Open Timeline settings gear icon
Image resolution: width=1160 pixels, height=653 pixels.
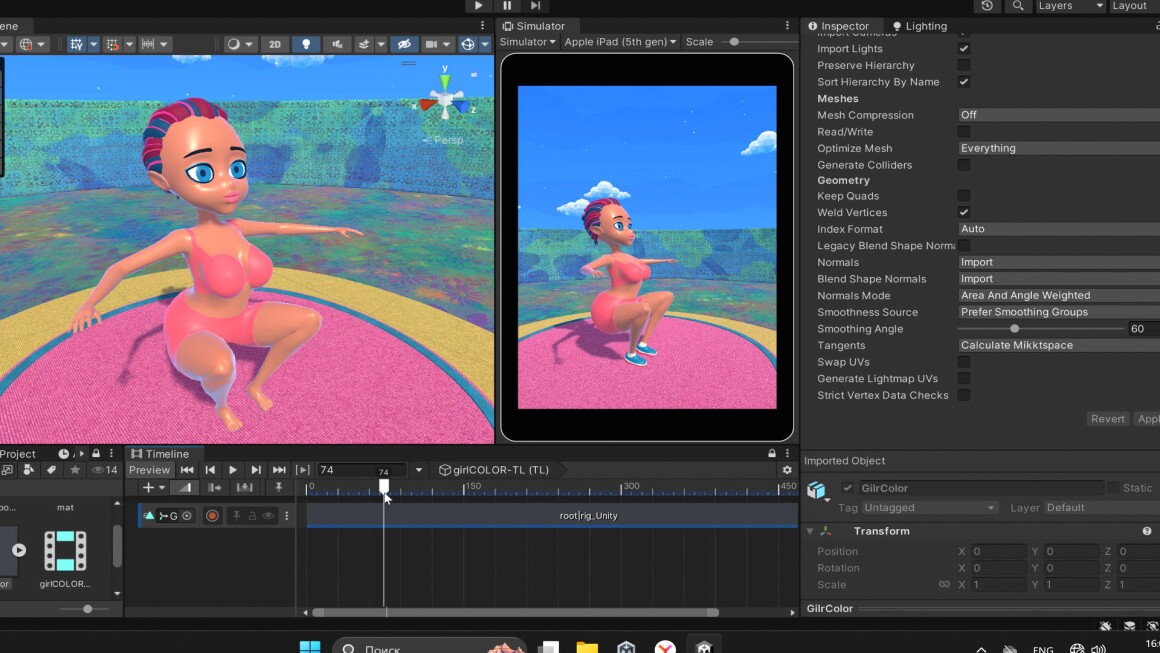pos(787,470)
